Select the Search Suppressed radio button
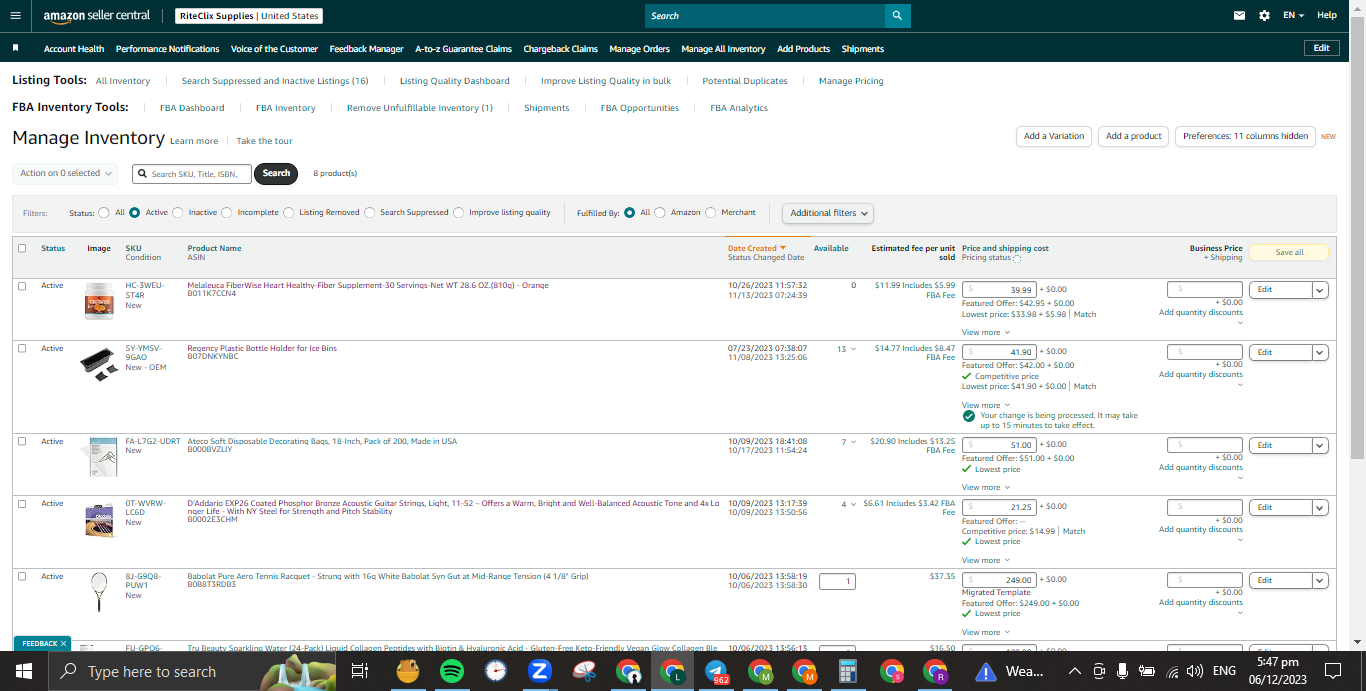This screenshot has height=691, width=1366. pyautogui.click(x=370, y=213)
